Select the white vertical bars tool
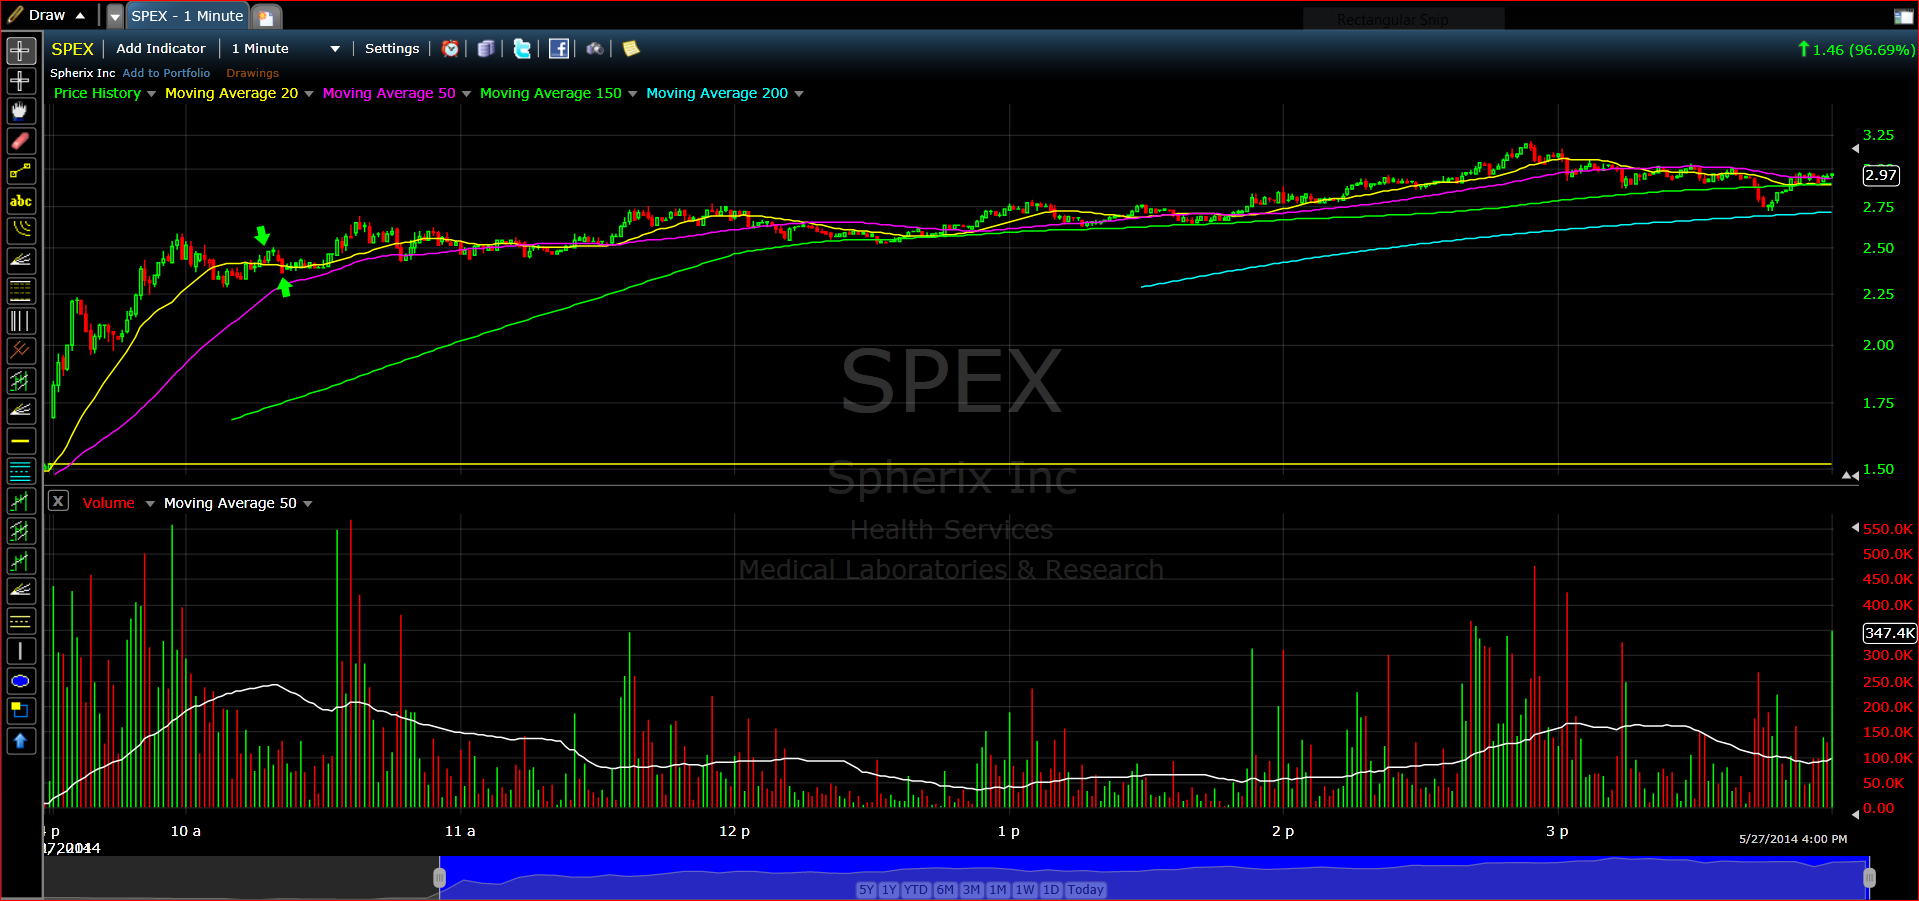1919x901 pixels. 20,321
